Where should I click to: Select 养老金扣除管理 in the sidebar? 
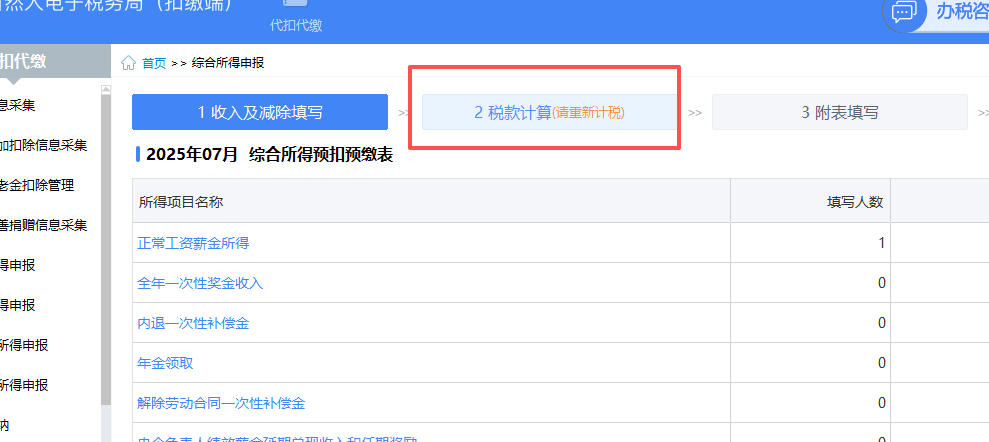37,185
